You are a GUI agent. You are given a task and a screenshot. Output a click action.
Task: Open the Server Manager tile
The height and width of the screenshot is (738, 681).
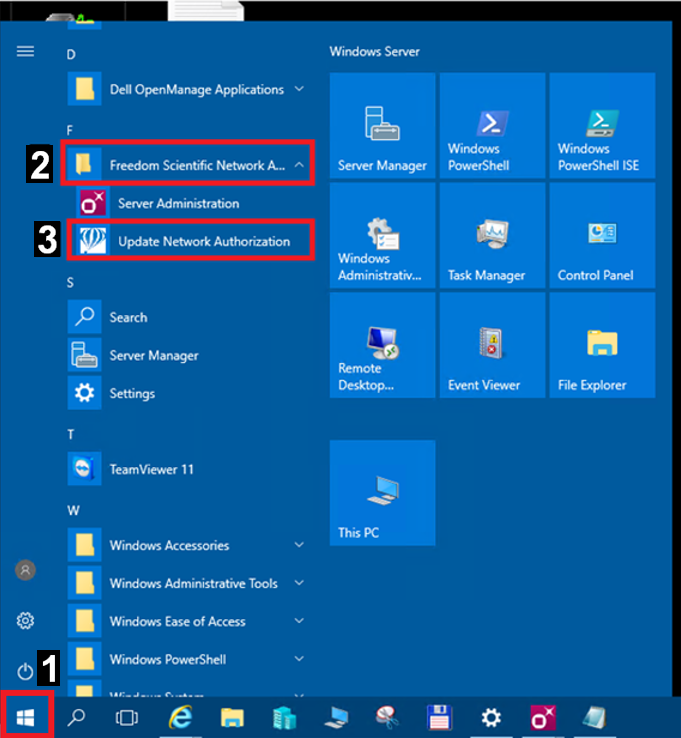pyautogui.click(x=382, y=126)
